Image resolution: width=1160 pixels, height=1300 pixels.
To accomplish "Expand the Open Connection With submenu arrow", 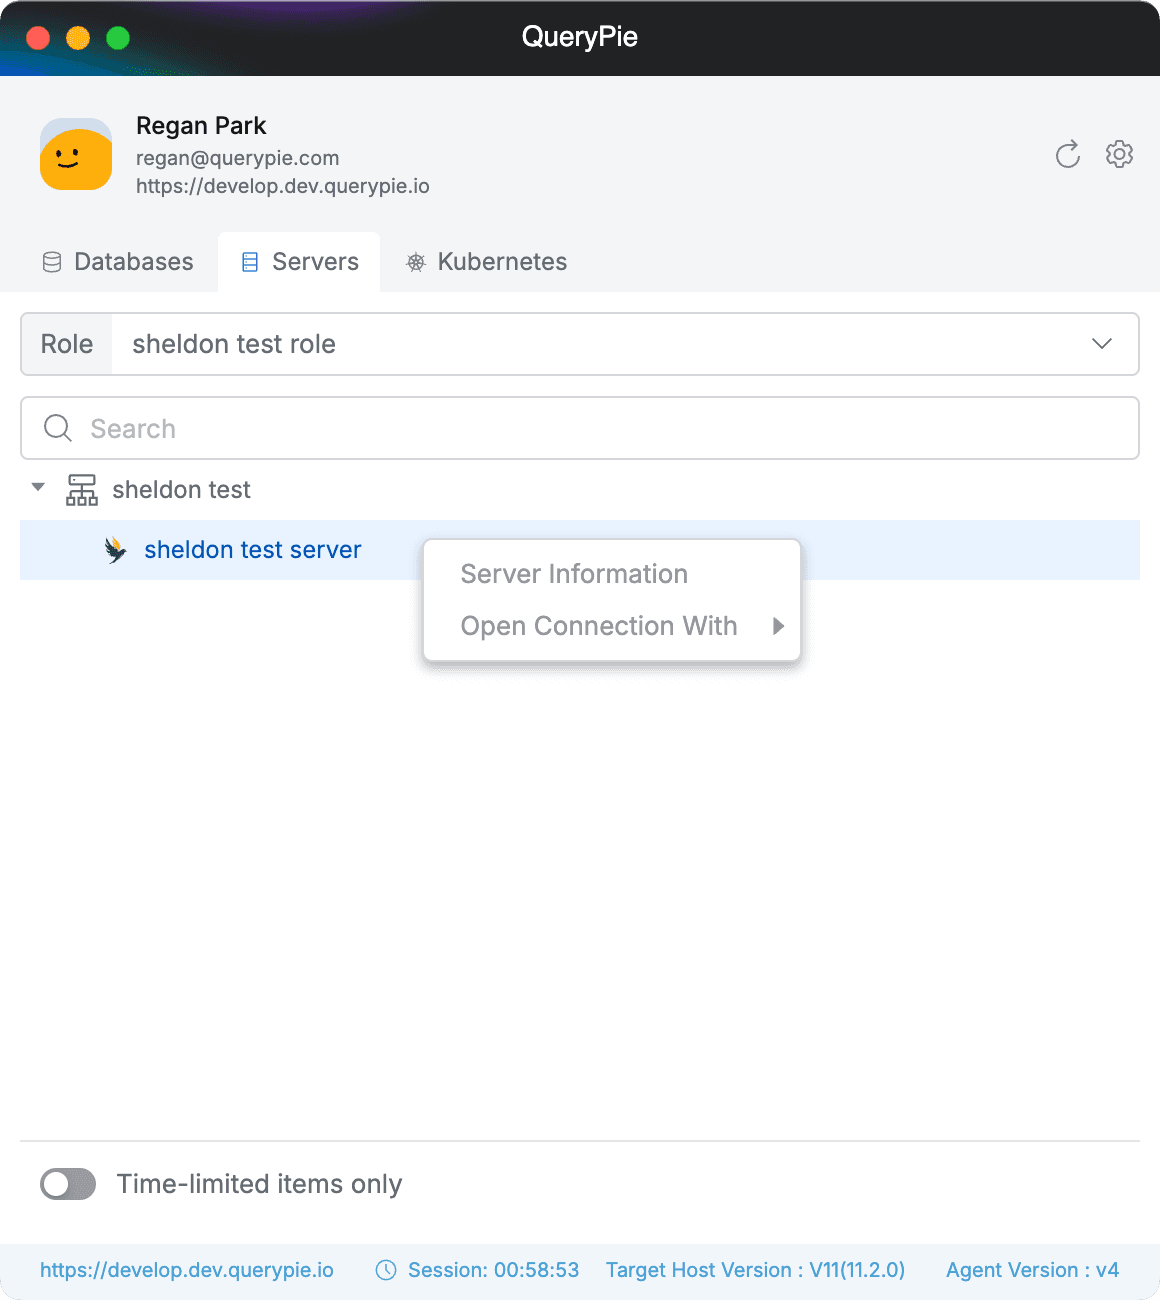I will tap(778, 626).
